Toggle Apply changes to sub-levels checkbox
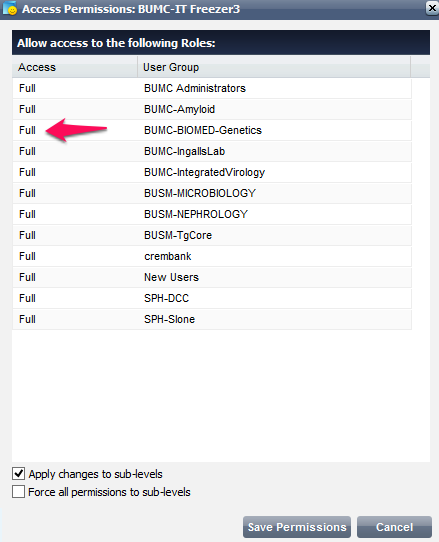Viewport: 439px width, 542px height. click(18, 474)
